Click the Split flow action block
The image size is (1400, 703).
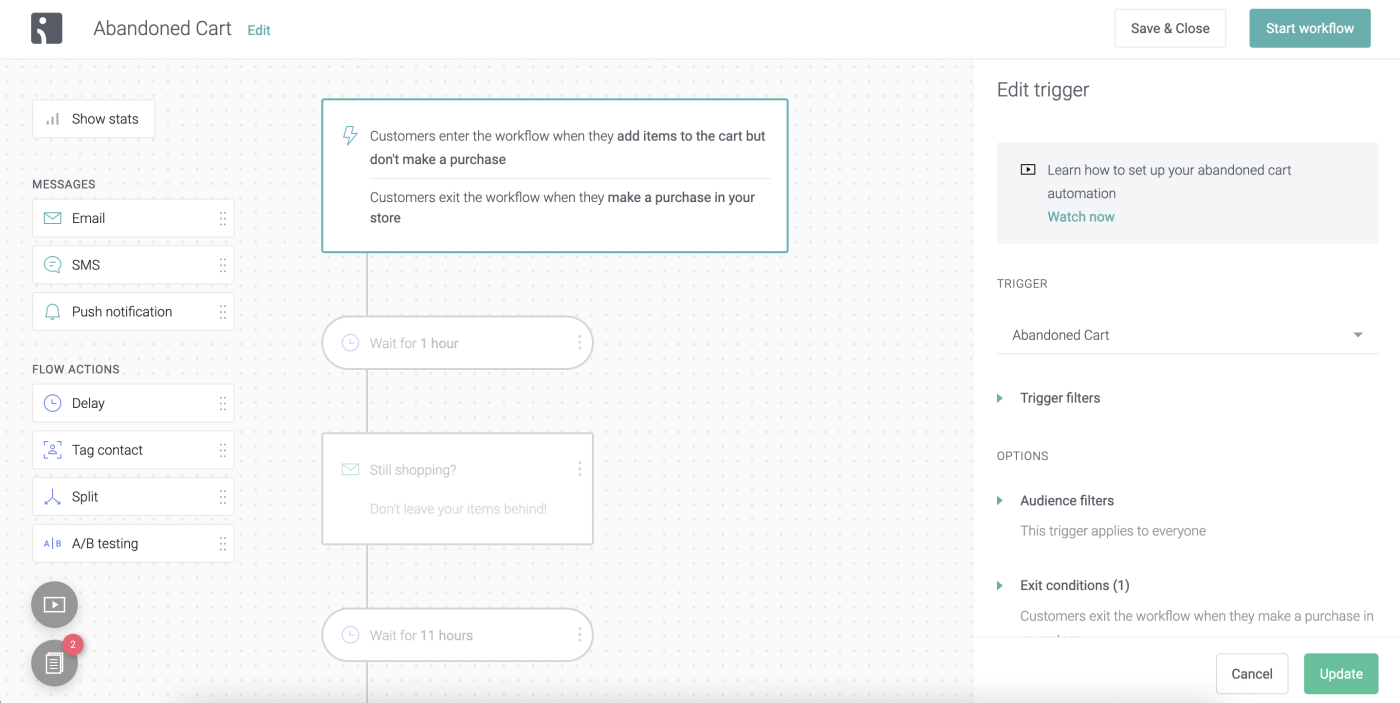pos(133,497)
